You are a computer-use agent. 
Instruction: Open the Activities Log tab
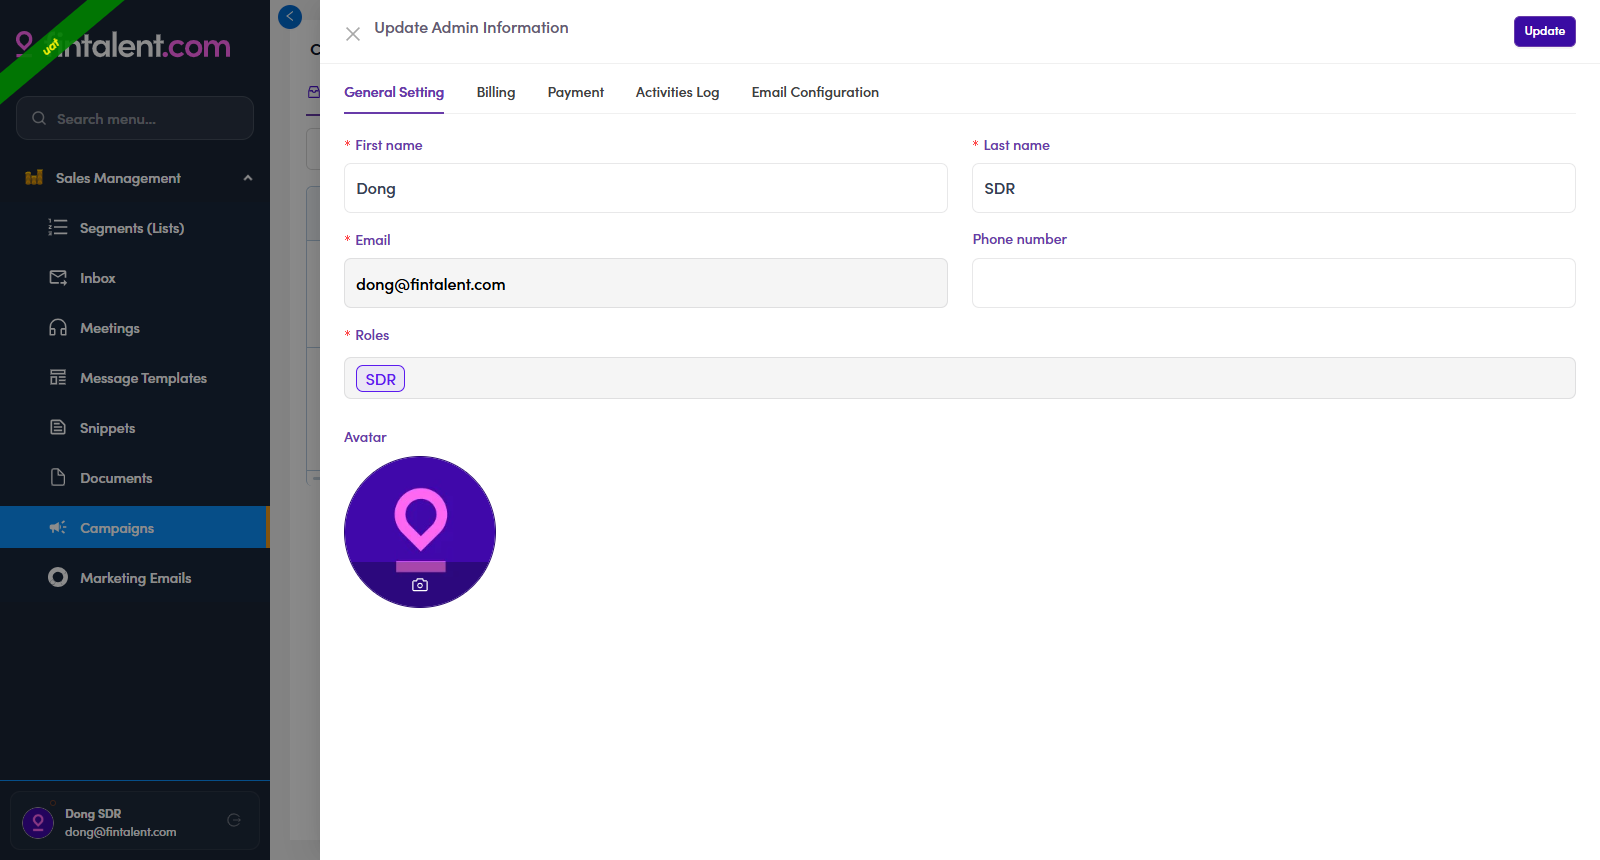pyautogui.click(x=677, y=92)
